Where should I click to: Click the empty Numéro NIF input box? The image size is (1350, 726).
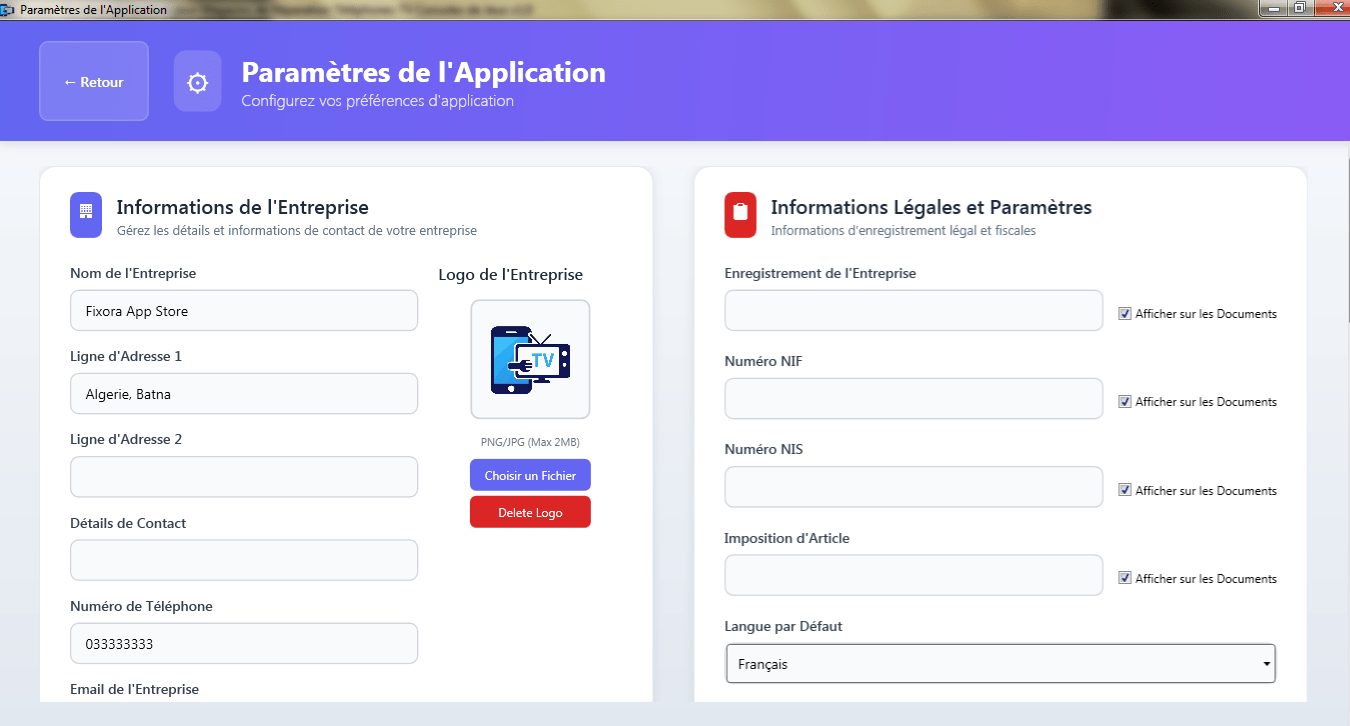pos(913,398)
